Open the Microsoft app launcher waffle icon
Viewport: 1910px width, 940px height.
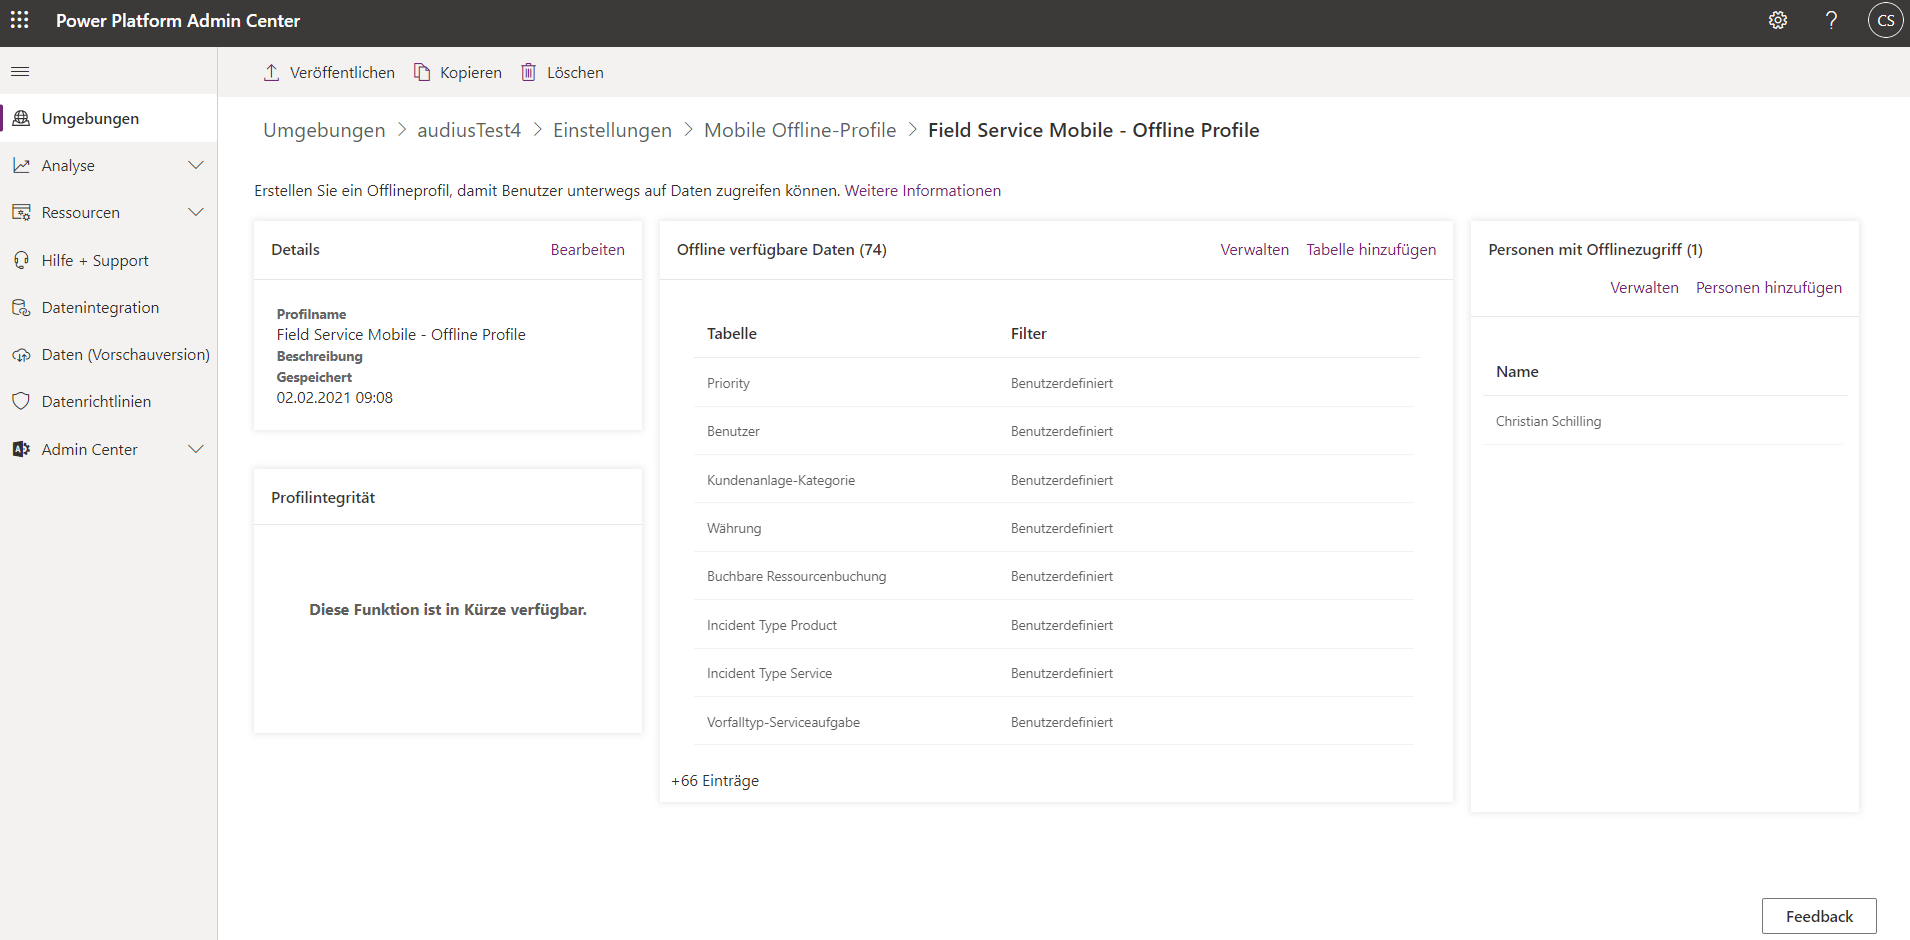coord(20,20)
